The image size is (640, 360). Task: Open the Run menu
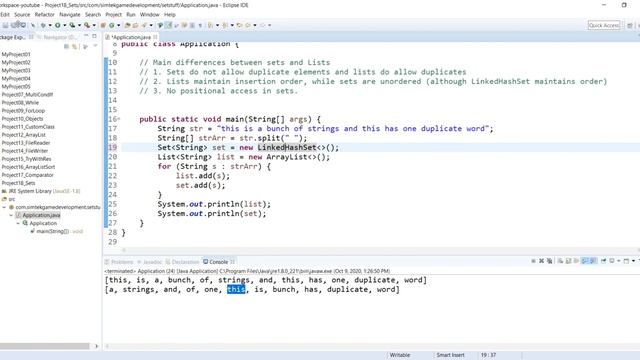pos(131,14)
